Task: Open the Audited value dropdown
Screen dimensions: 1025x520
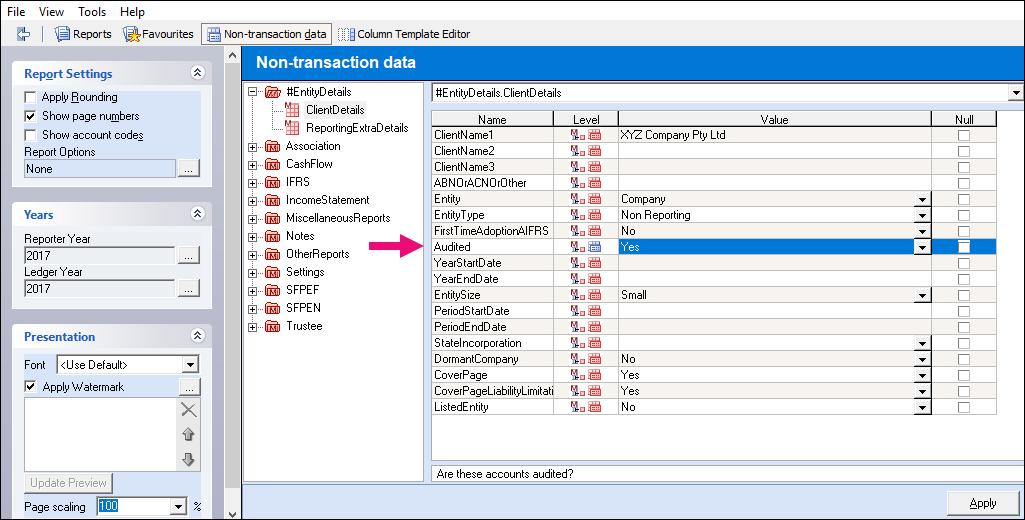Action: coord(922,247)
